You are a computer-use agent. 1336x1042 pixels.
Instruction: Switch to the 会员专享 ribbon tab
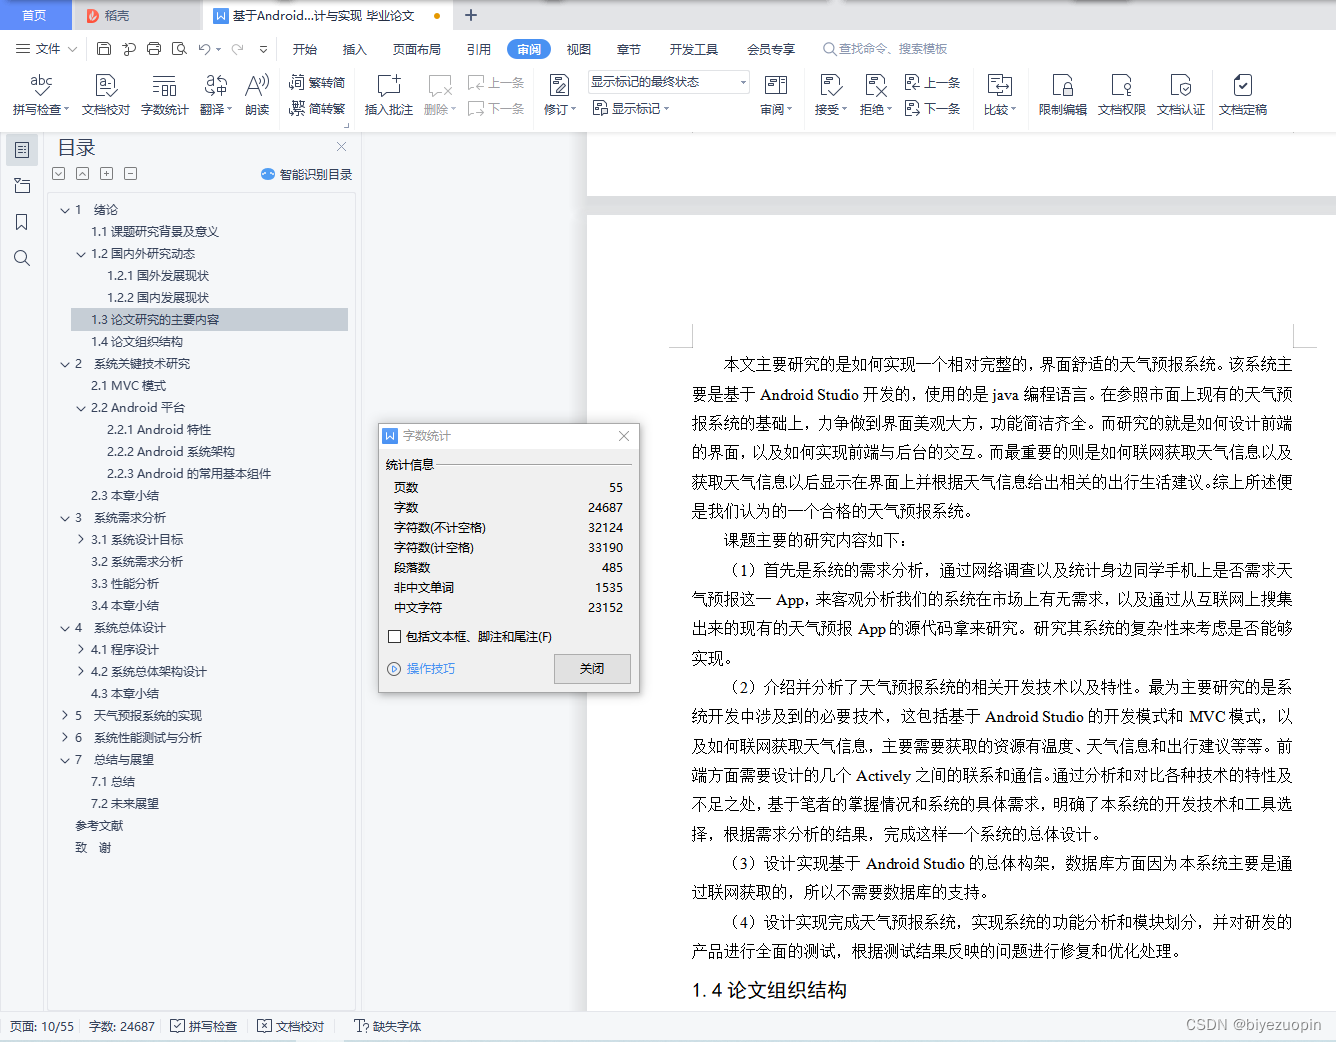coord(771,49)
